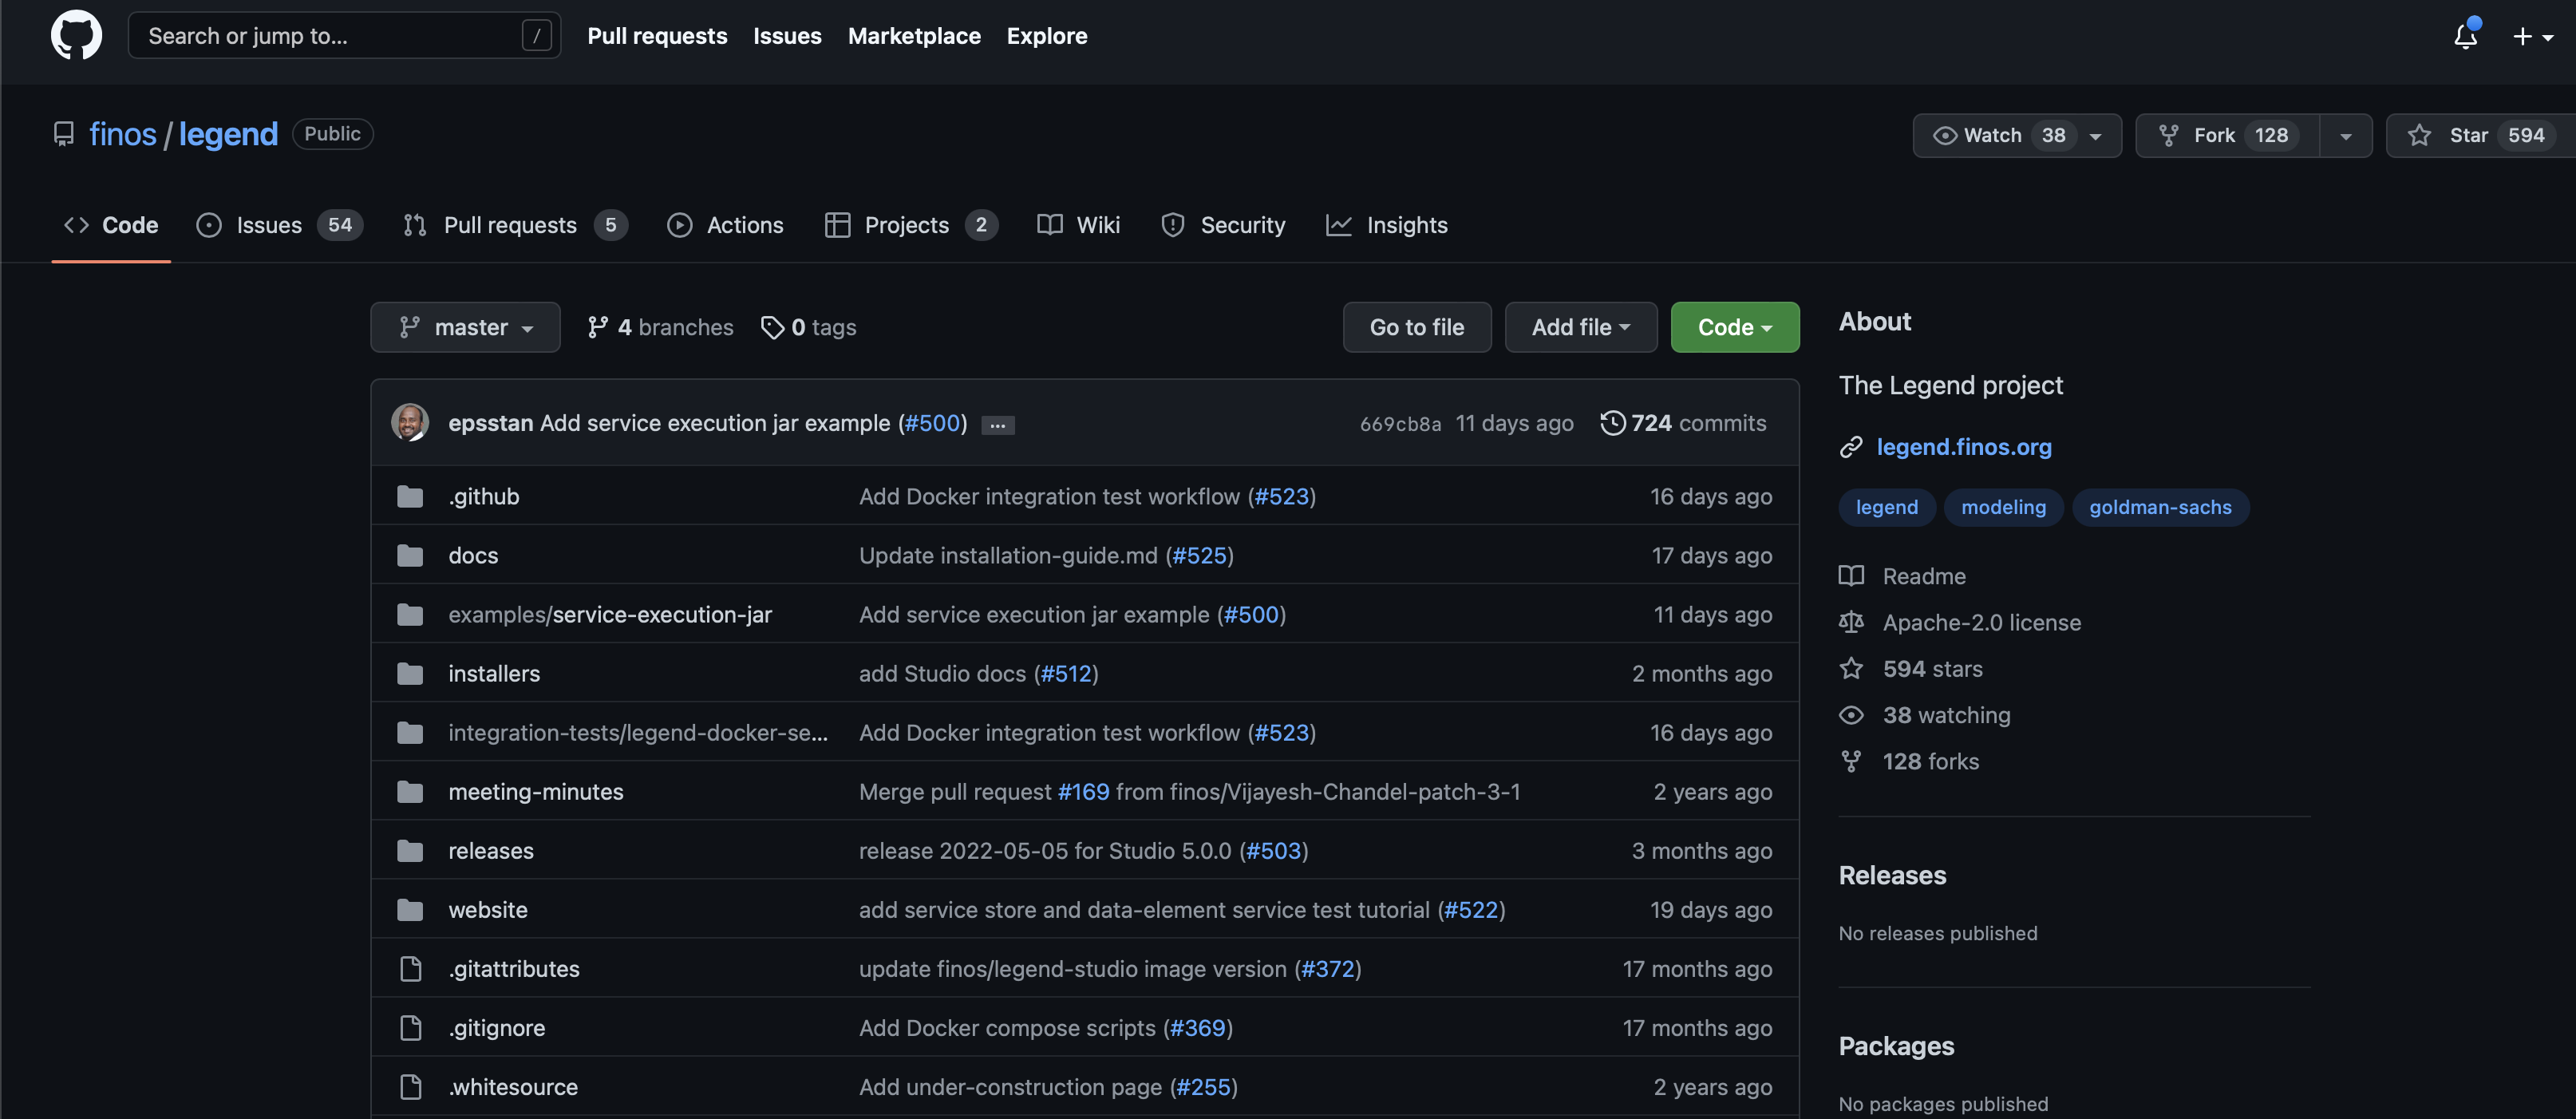Star the legend repository

[x=2480, y=135]
